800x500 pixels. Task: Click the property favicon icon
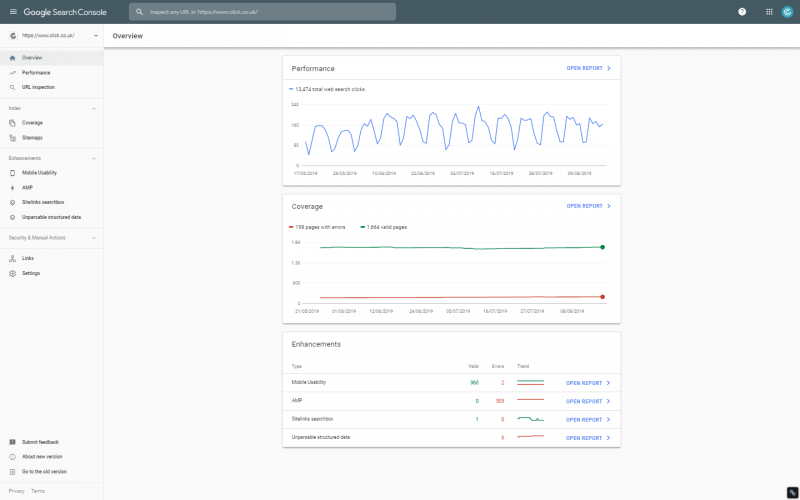point(13,36)
